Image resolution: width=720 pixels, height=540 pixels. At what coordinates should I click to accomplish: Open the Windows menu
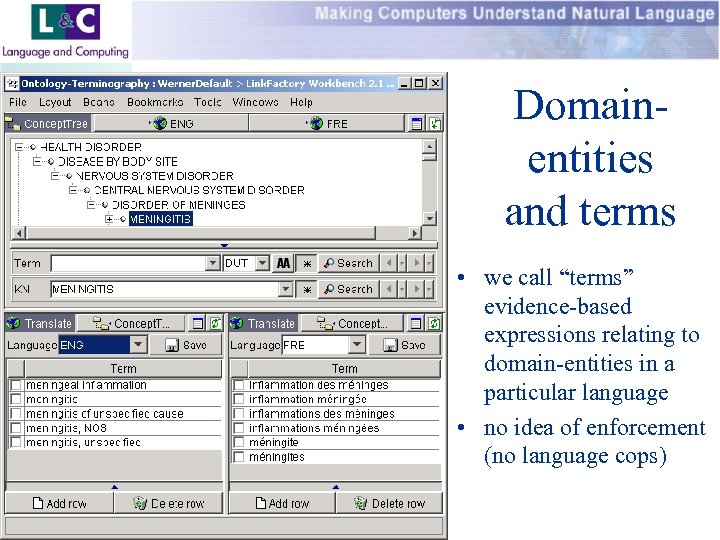click(x=255, y=102)
